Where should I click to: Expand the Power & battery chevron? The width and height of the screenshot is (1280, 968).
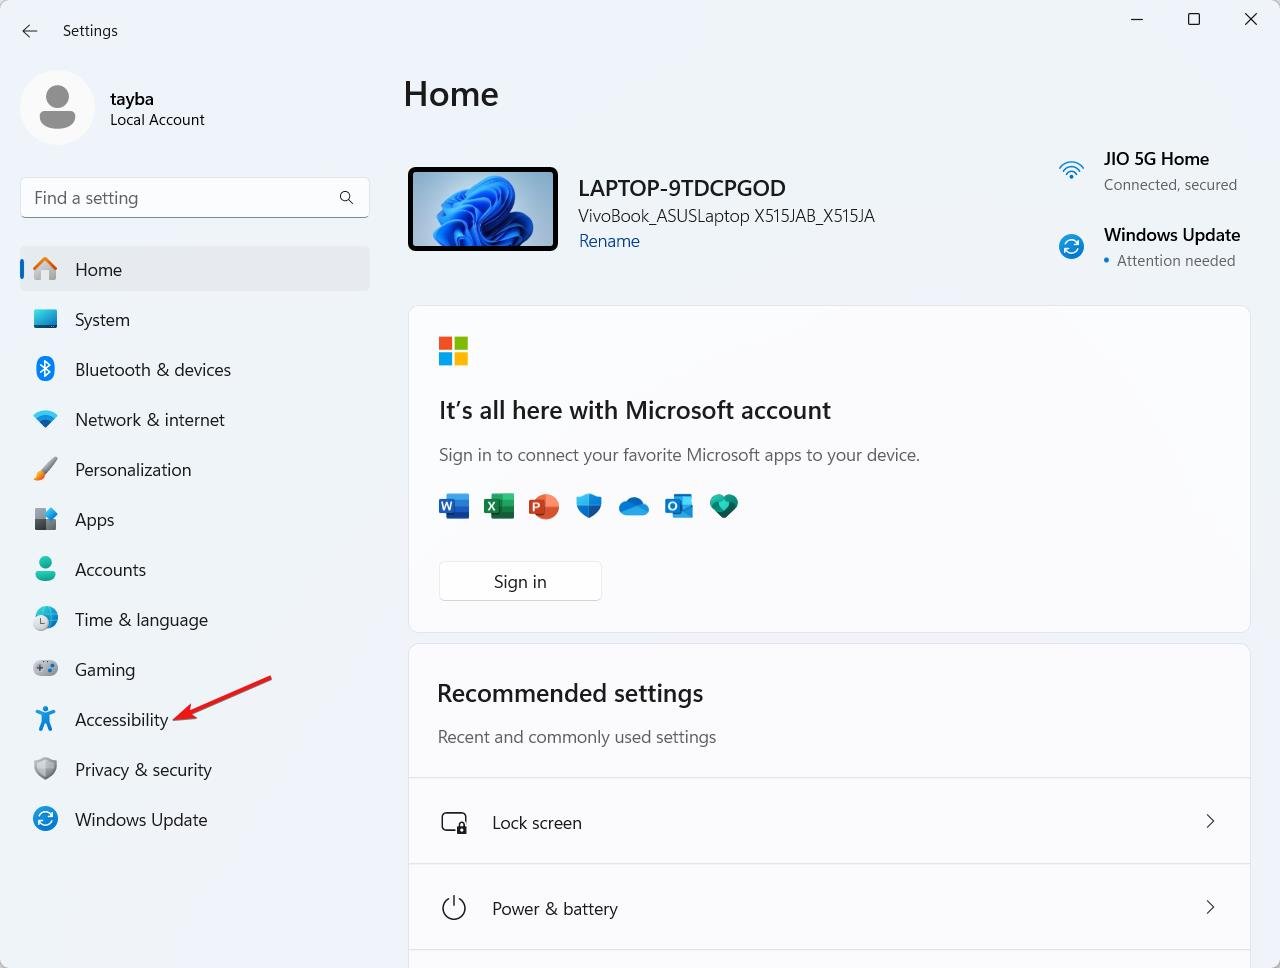(1210, 907)
